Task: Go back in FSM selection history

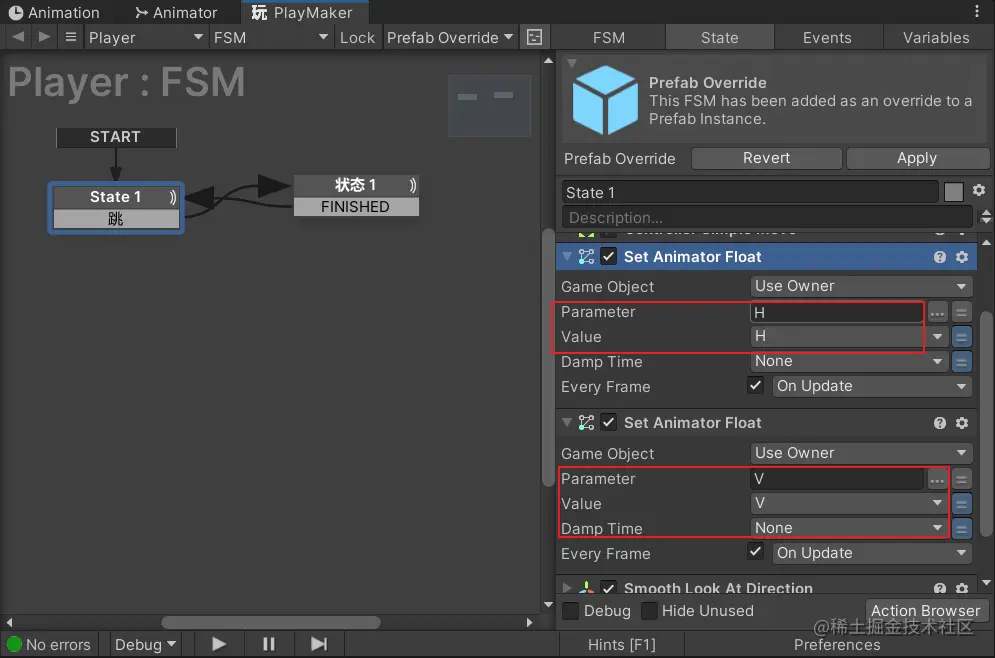Action: [18, 37]
